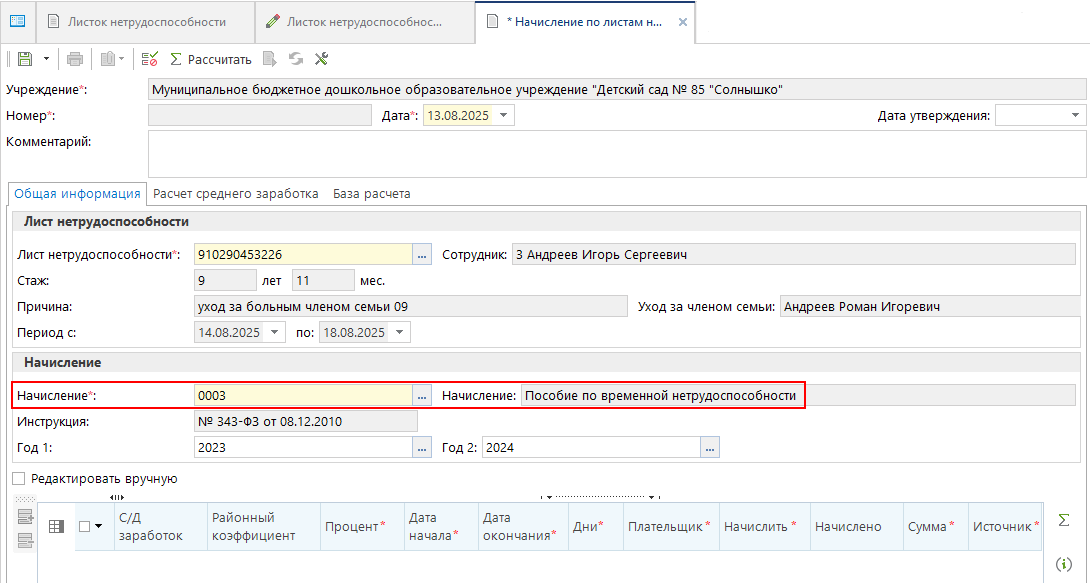Click the validation checklist toolbar icon

[150, 59]
